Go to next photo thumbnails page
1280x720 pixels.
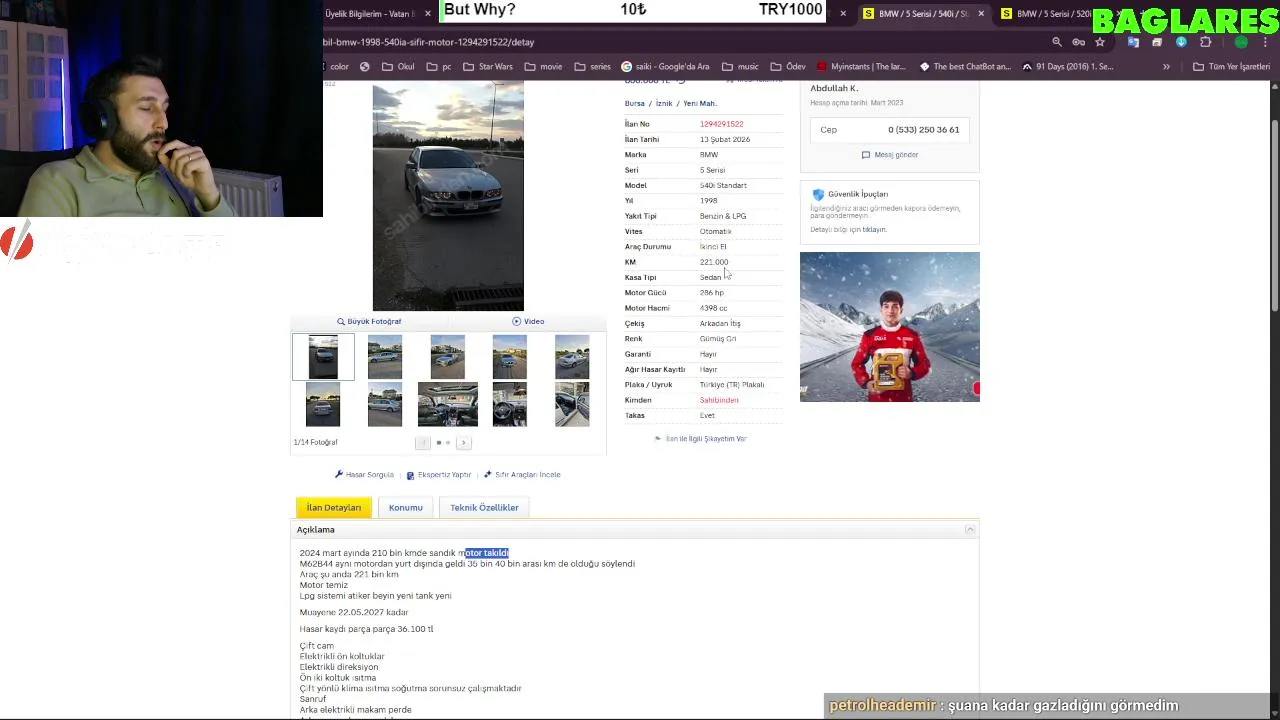tap(463, 442)
